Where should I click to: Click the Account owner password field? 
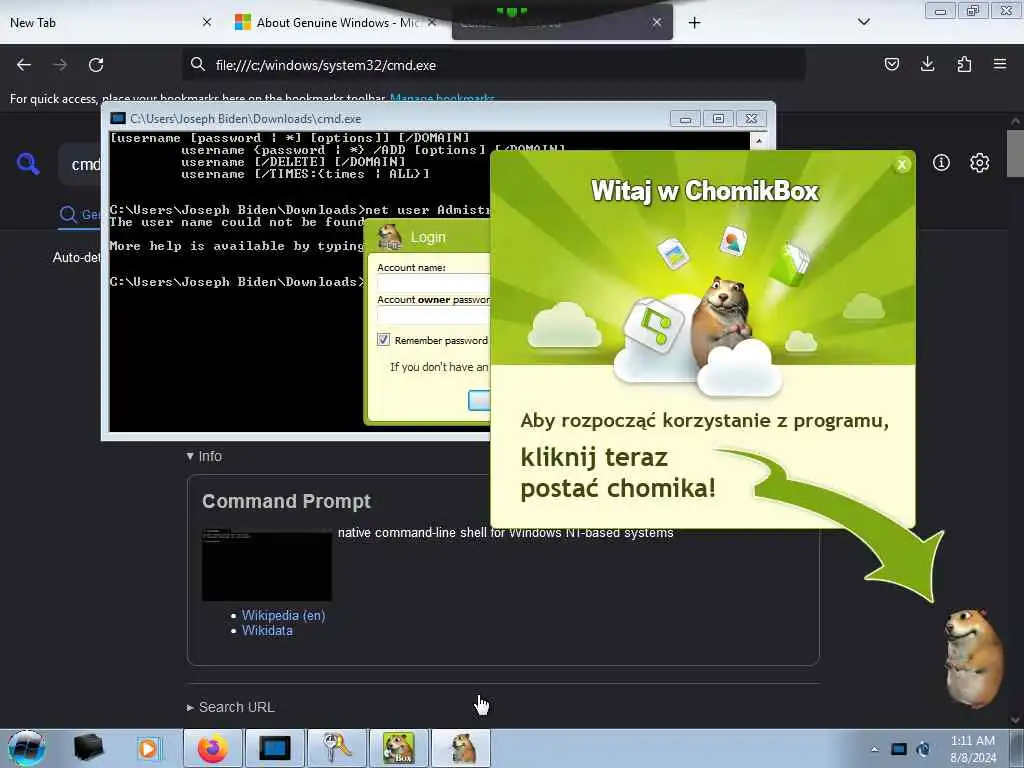(x=433, y=315)
